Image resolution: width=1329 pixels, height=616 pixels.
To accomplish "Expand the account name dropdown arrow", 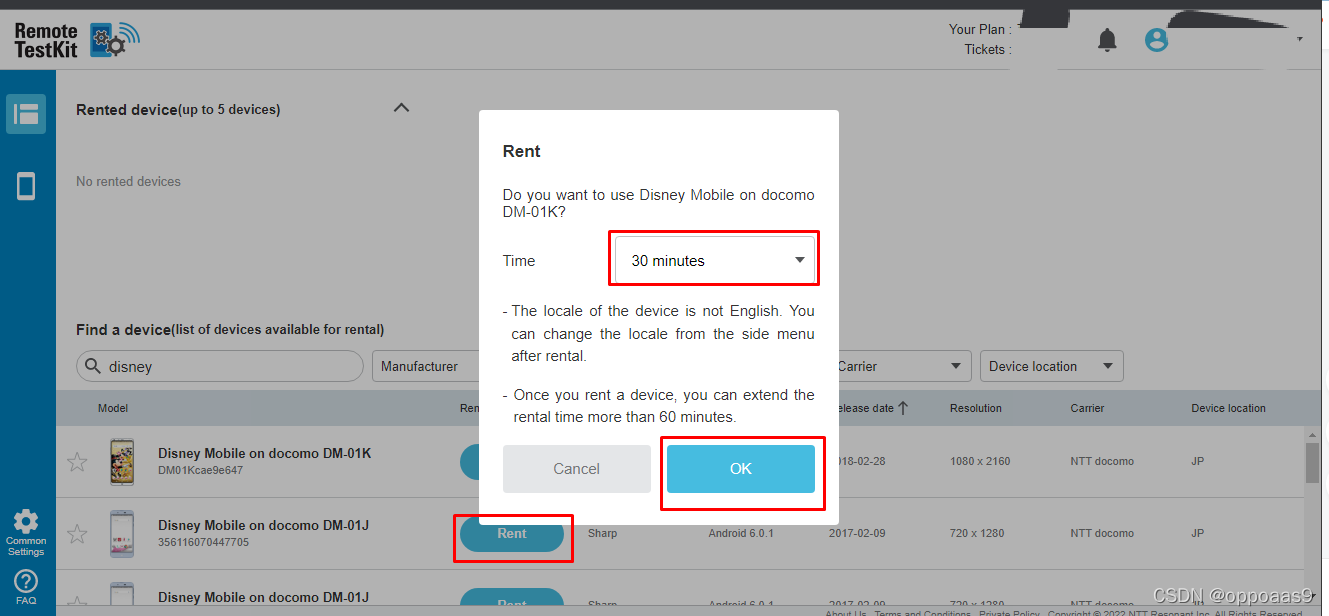I will tap(1300, 40).
